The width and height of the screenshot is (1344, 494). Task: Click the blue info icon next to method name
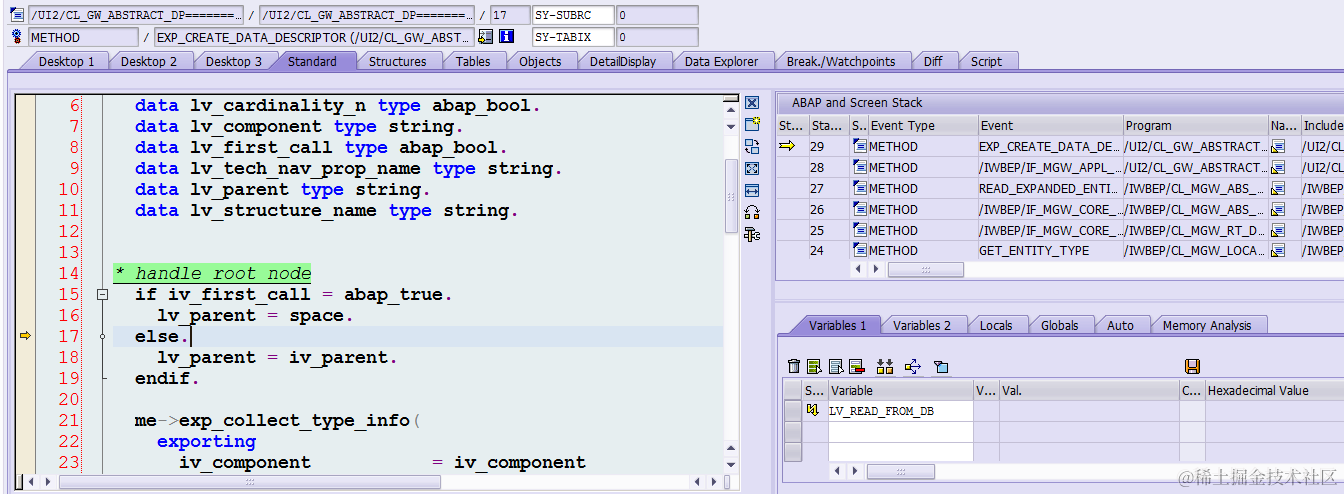tap(506, 37)
